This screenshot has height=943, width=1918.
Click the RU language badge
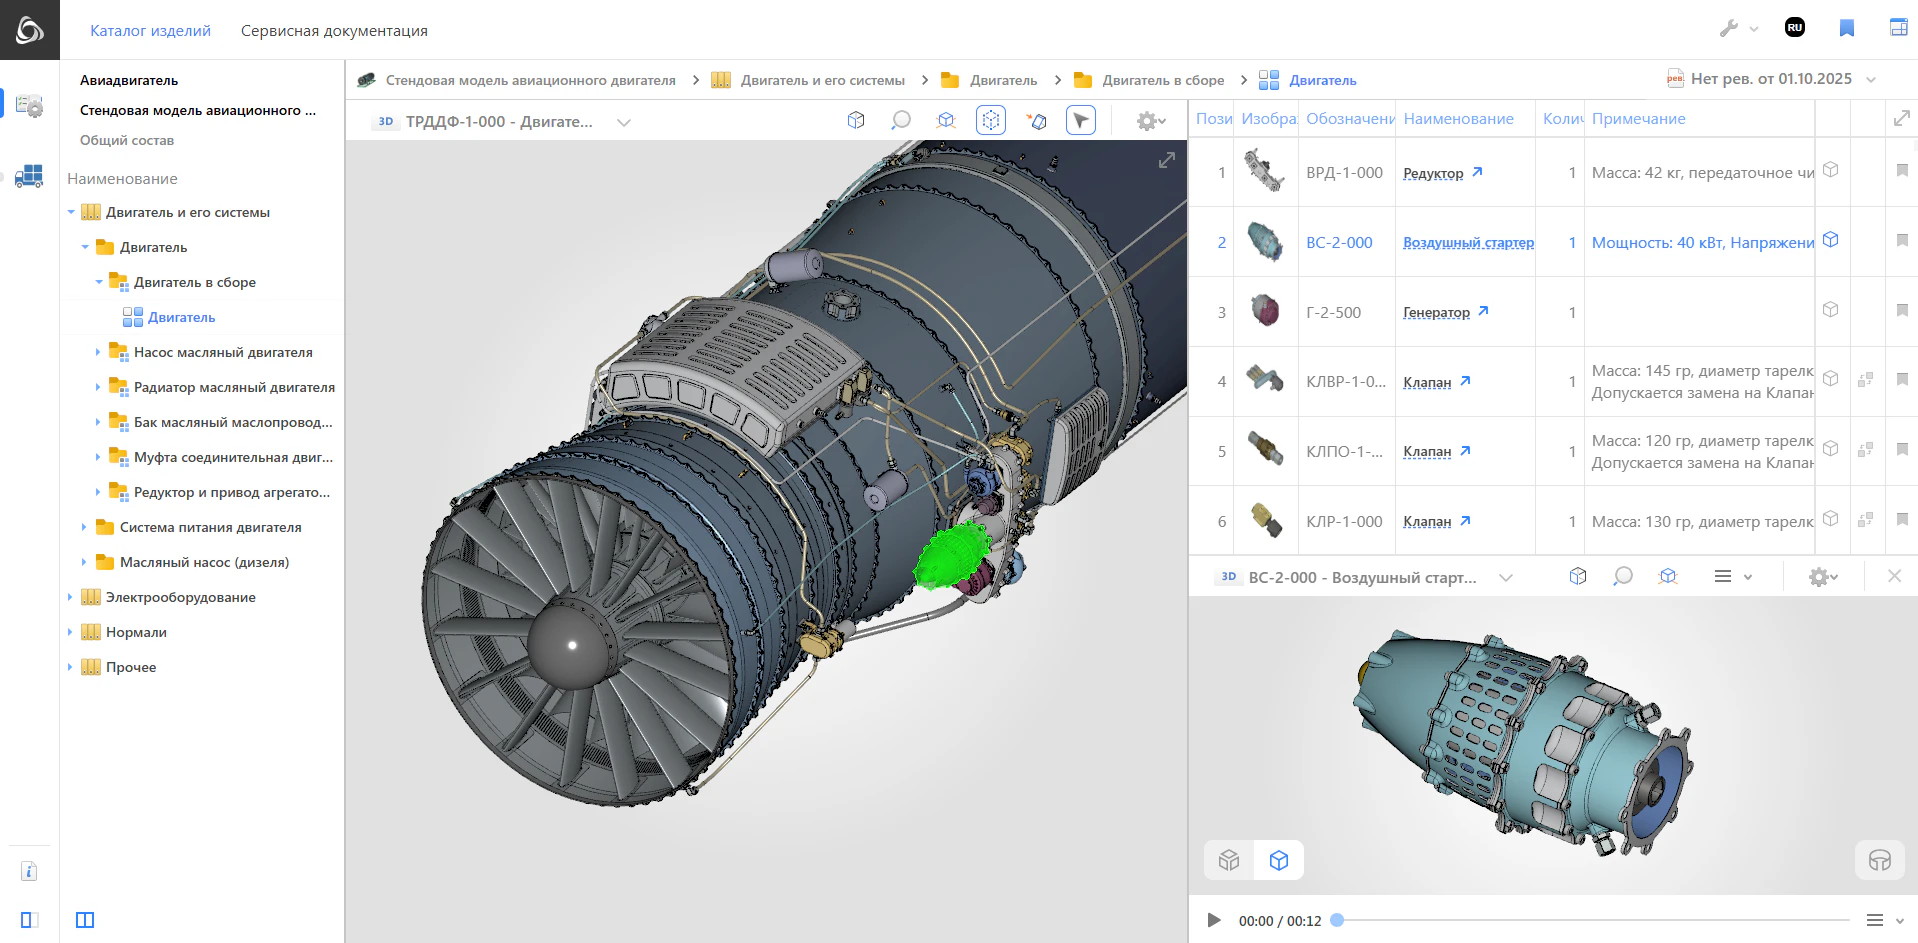click(1795, 28)
